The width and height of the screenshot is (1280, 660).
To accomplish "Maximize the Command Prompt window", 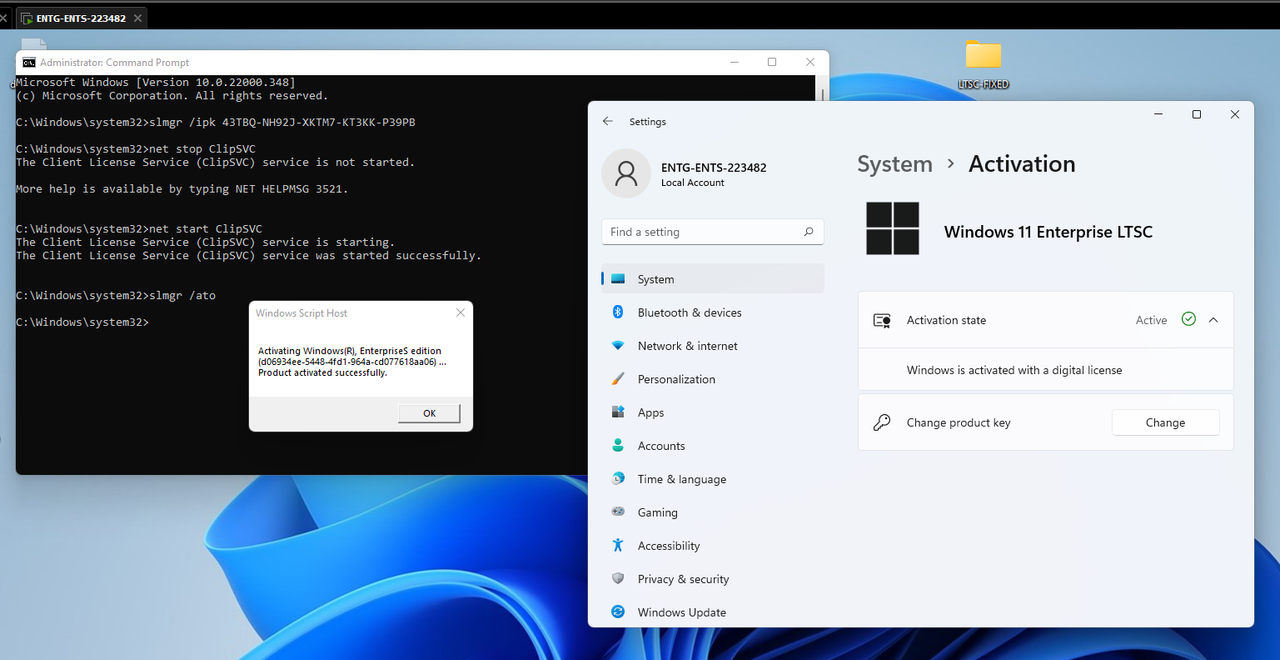I will click(772, 62).
